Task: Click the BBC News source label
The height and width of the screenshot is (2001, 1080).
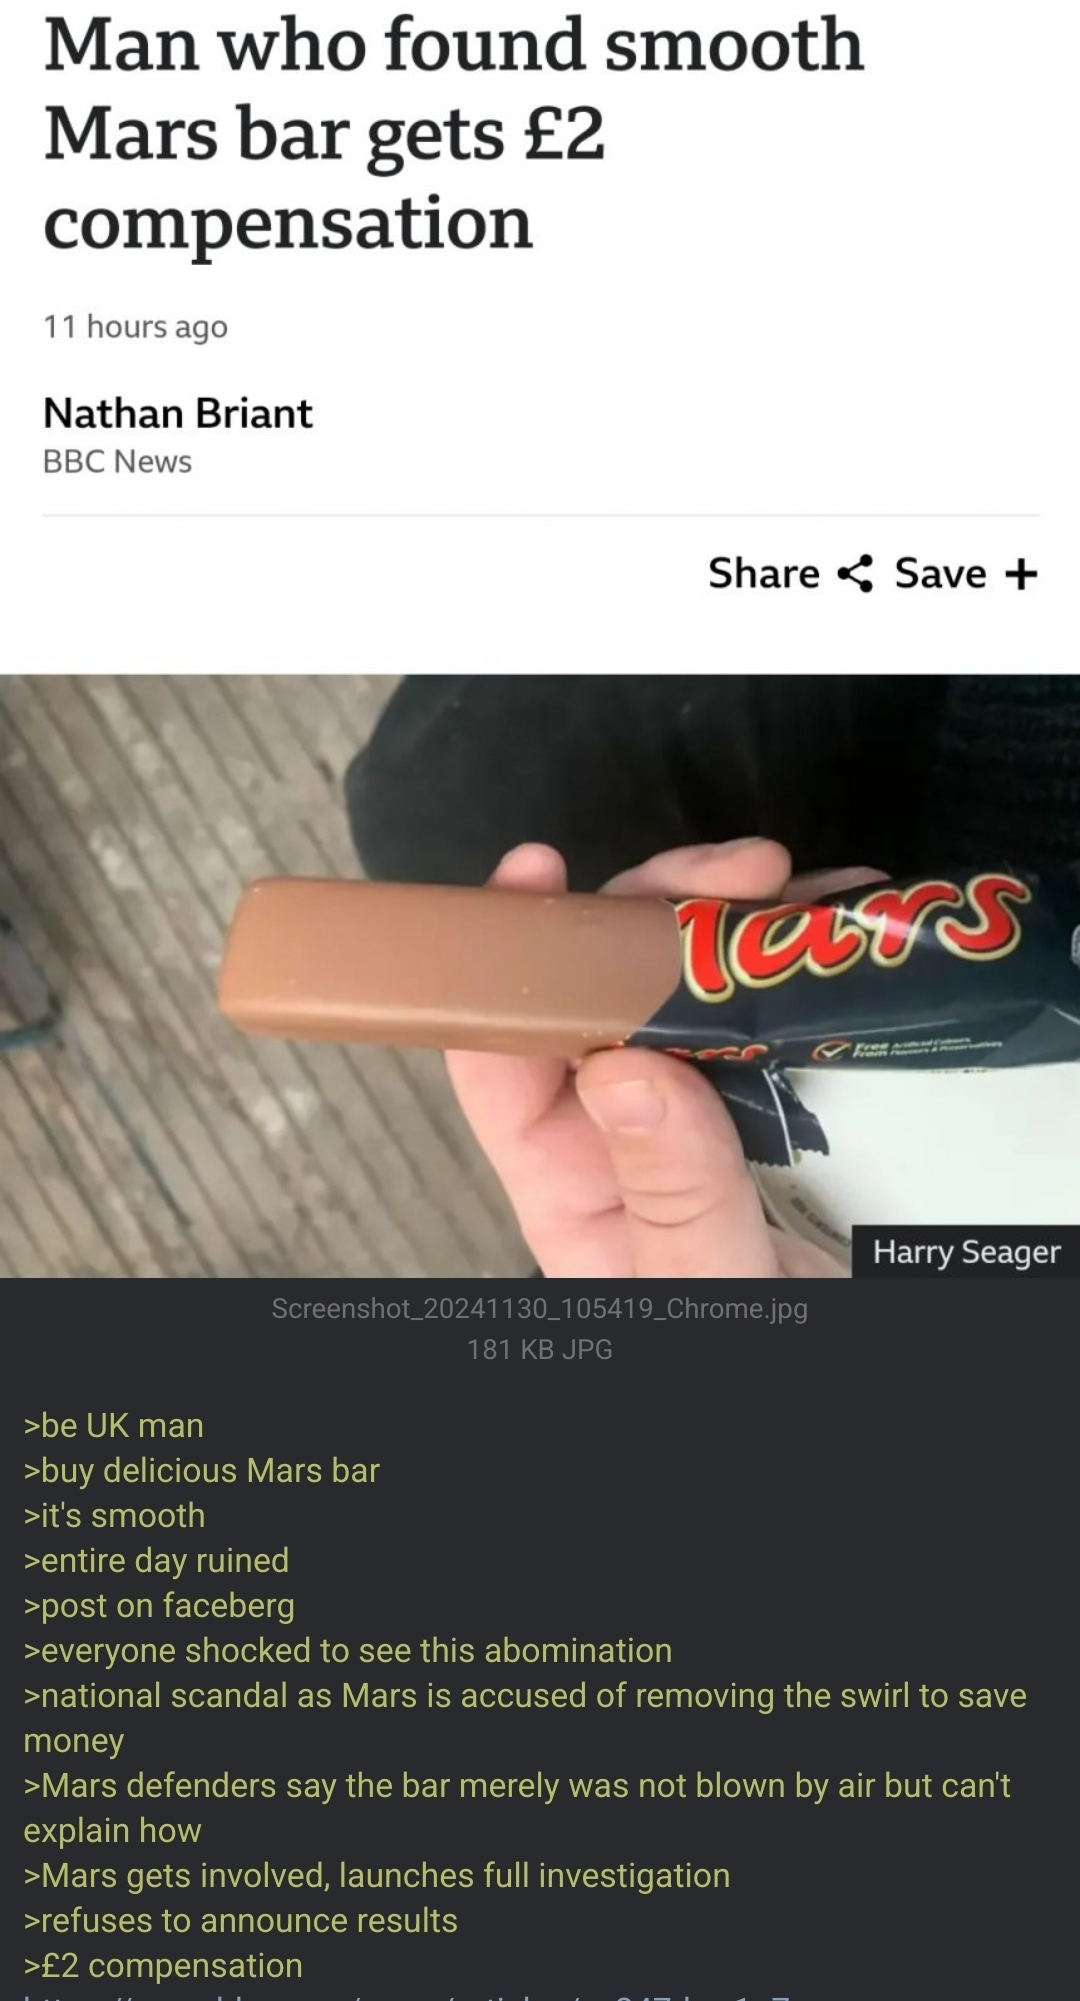Action: (x=117, y=461)
